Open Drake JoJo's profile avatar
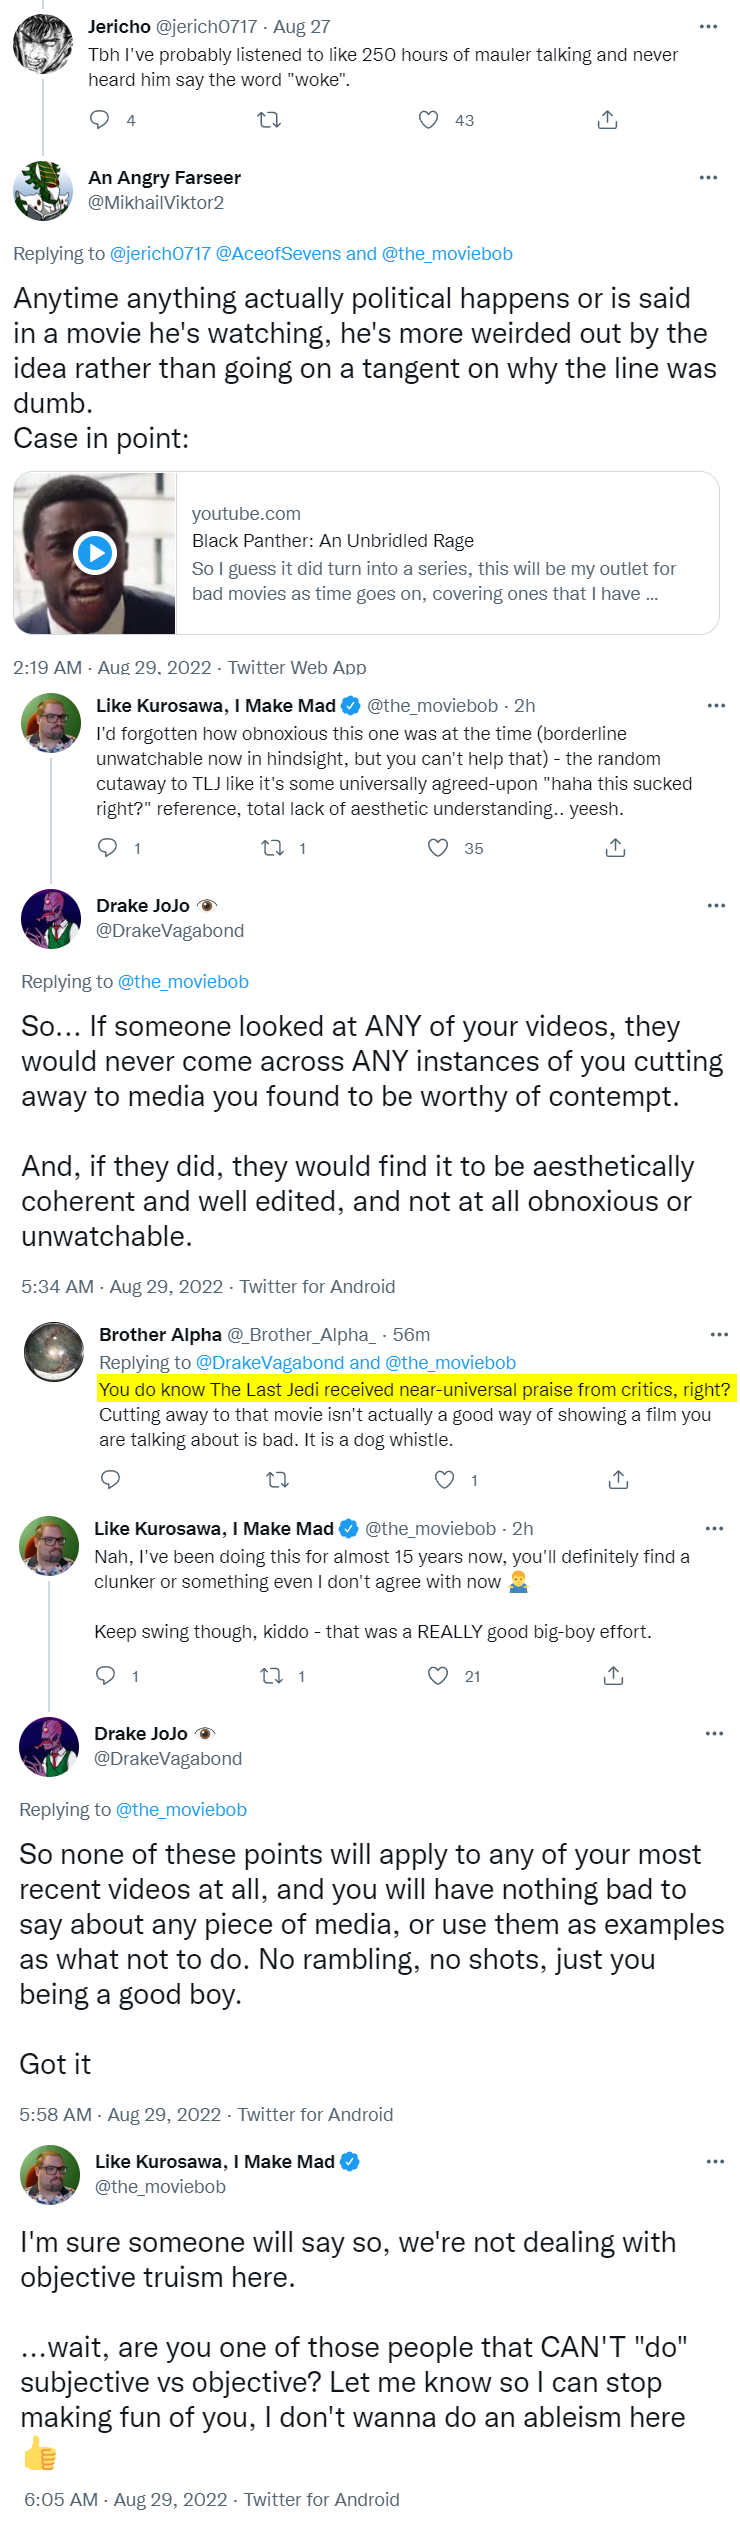This screenshot has height=2539, width=740. tap(51, 918)
